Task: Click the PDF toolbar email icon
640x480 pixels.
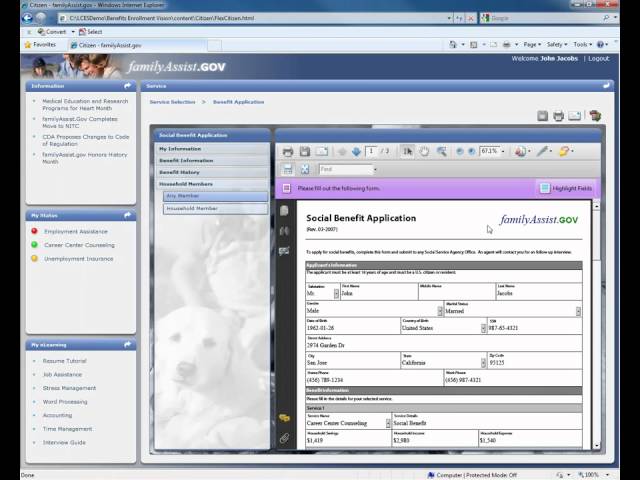Action: click(322, 151)
